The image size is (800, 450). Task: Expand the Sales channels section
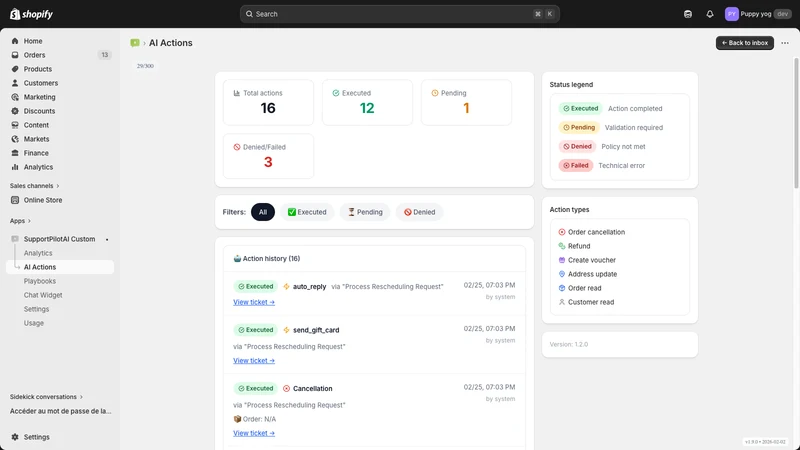(x=35, y=186)
